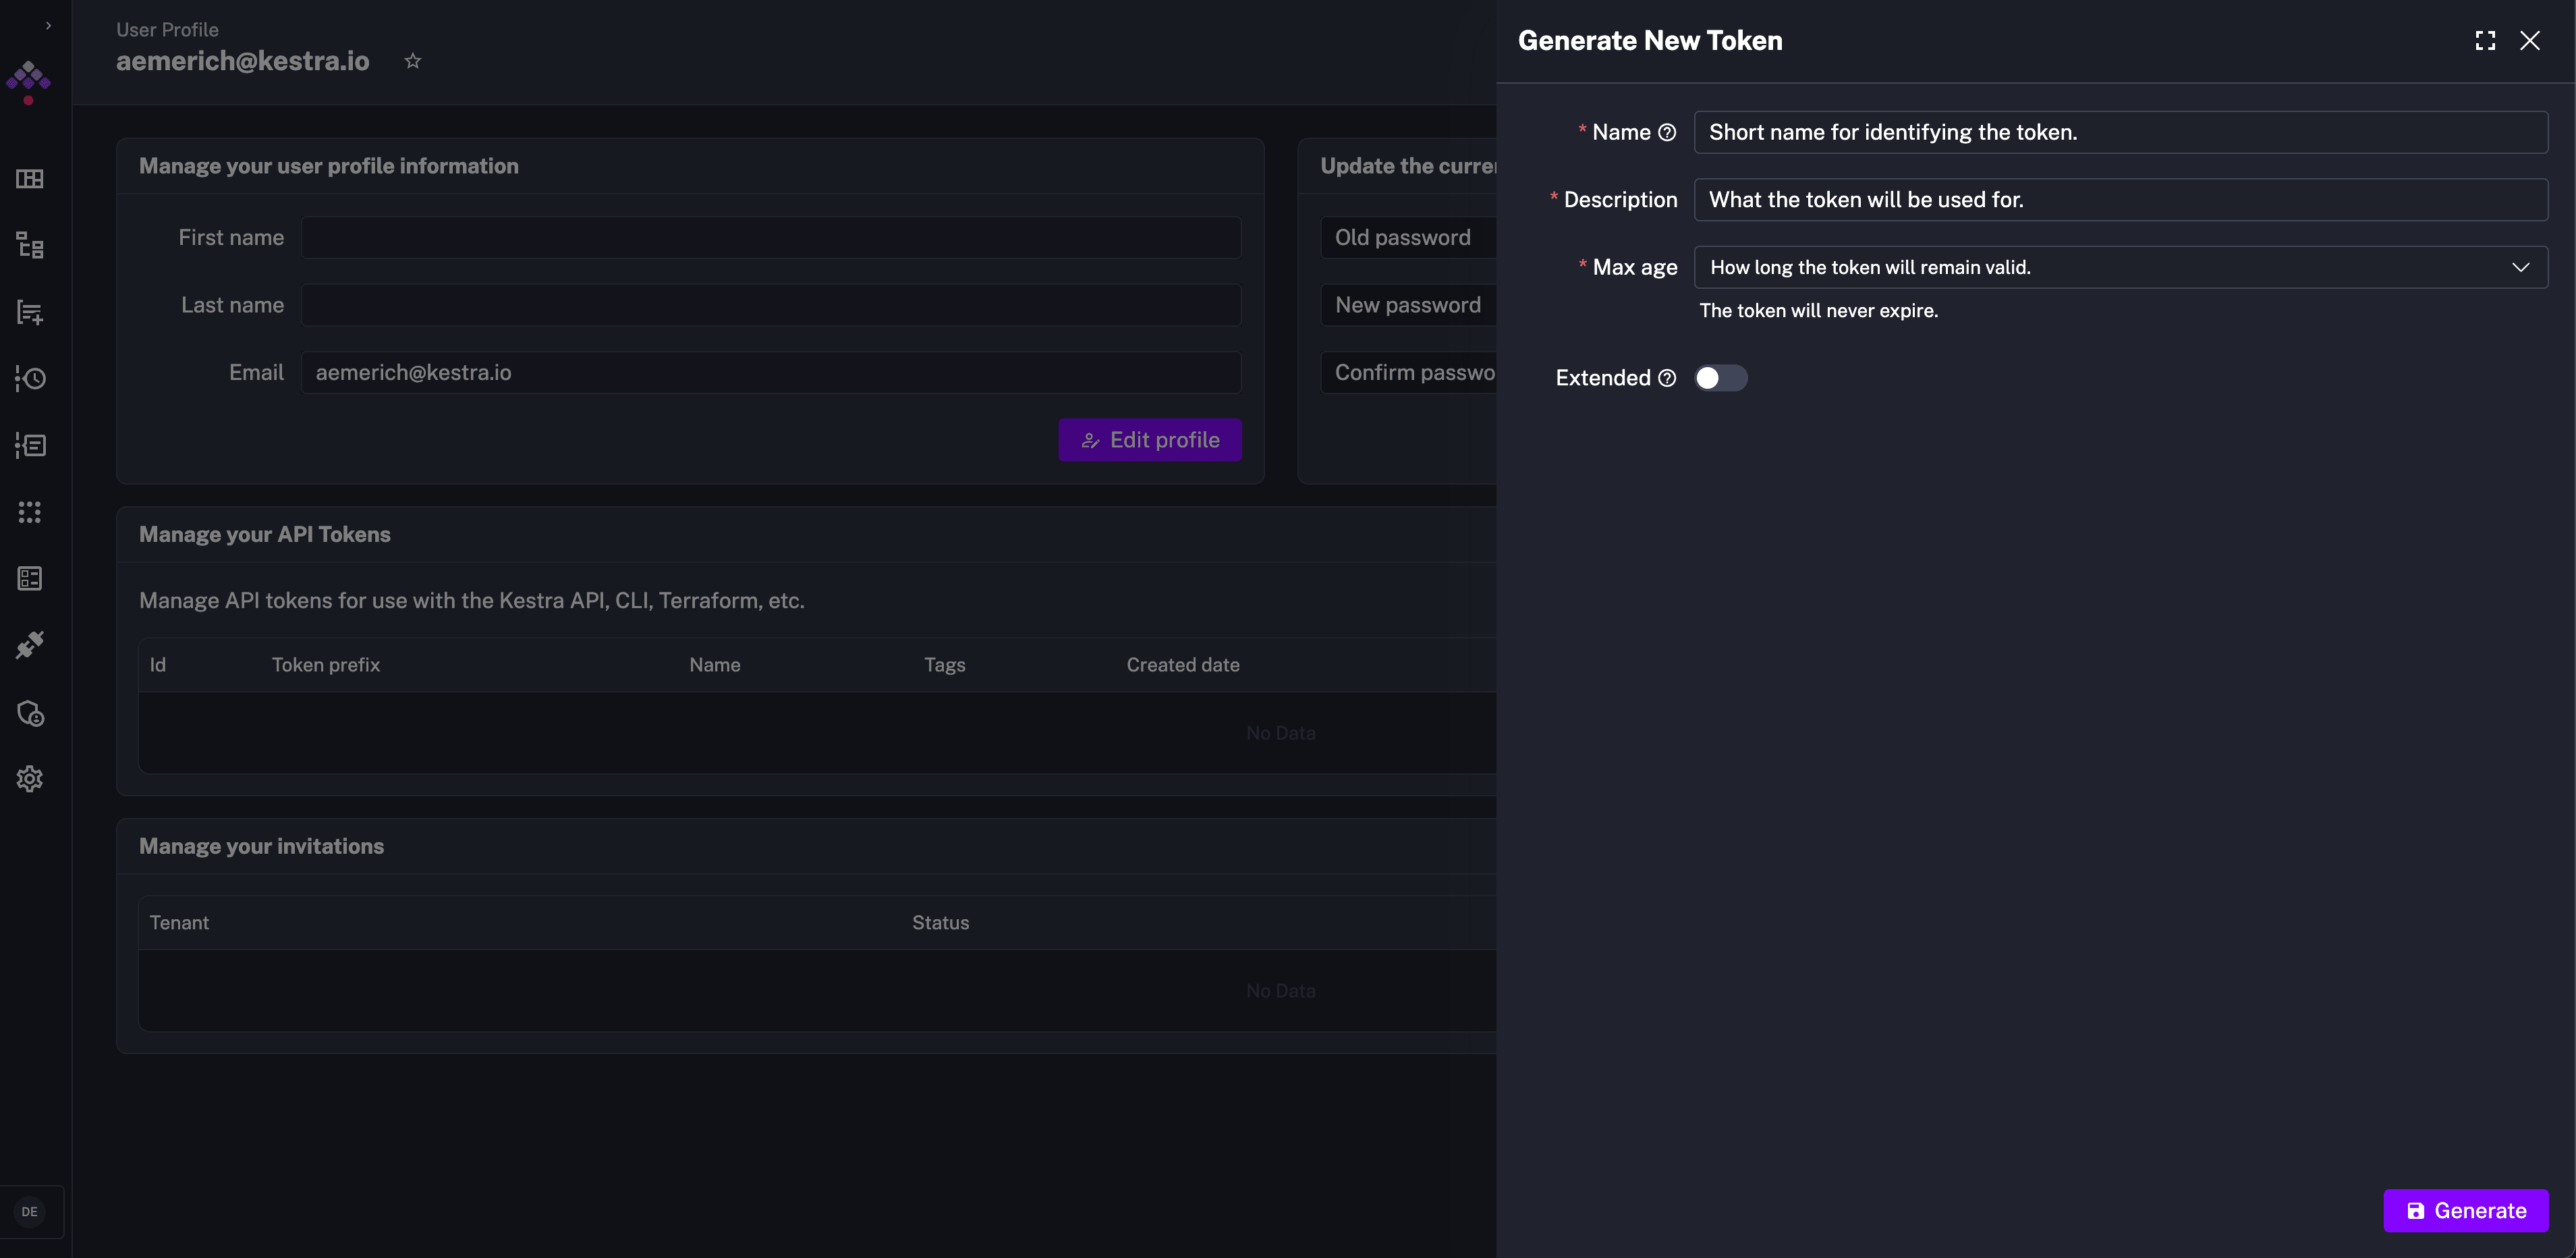The image size is (2576, 1258).
Task: Open Settings from the sidebar gear
Action: [x=30, y=778]
